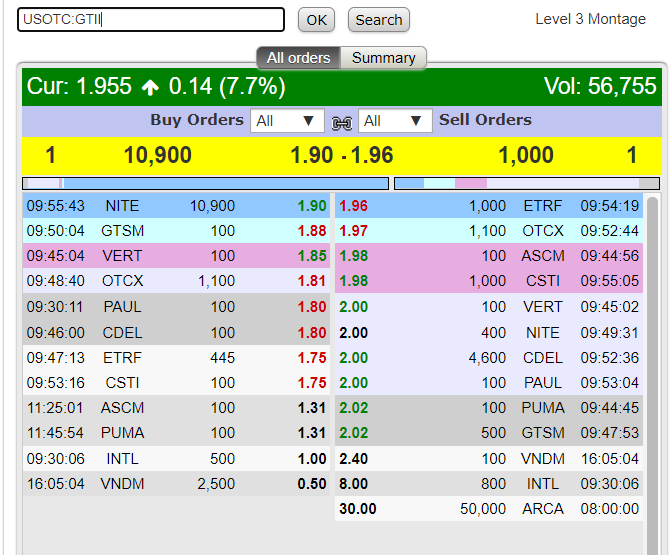Viewport: 670px width, 555px height.
Task: Select the VNDM sell order at 2.40
Action: click(489, 458)
